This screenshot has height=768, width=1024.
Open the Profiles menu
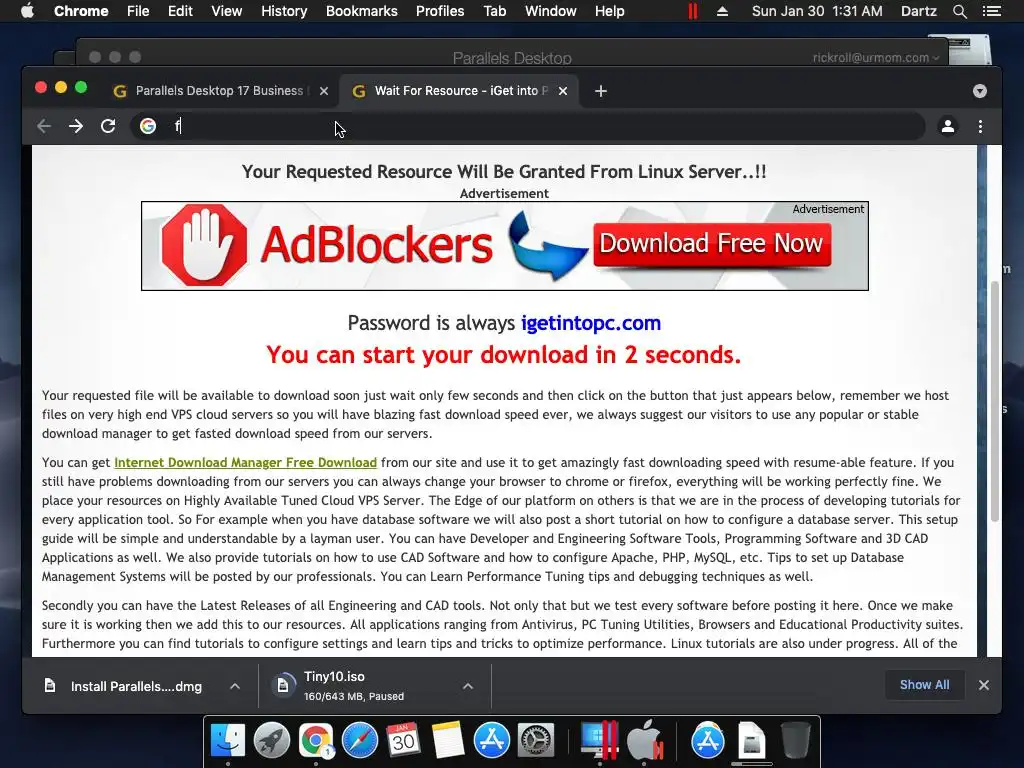(x=440, y=11)
